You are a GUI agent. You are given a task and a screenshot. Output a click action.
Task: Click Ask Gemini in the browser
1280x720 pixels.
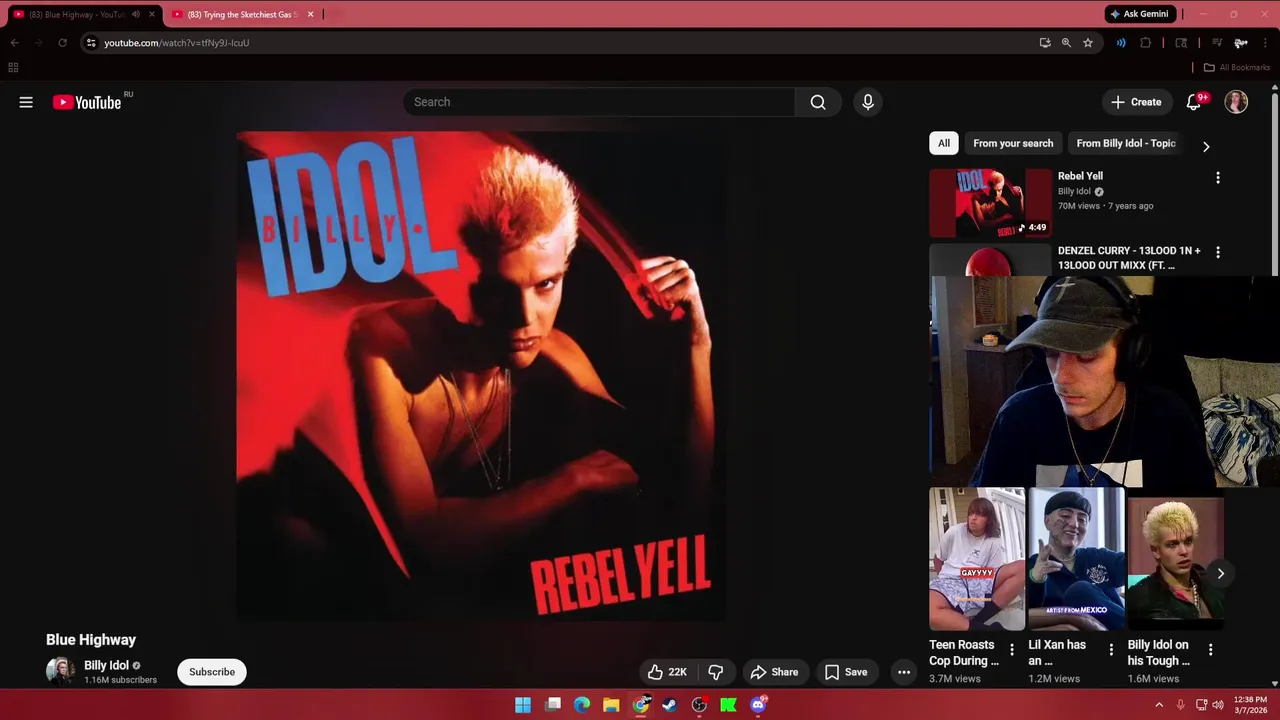coord(1139,14)
